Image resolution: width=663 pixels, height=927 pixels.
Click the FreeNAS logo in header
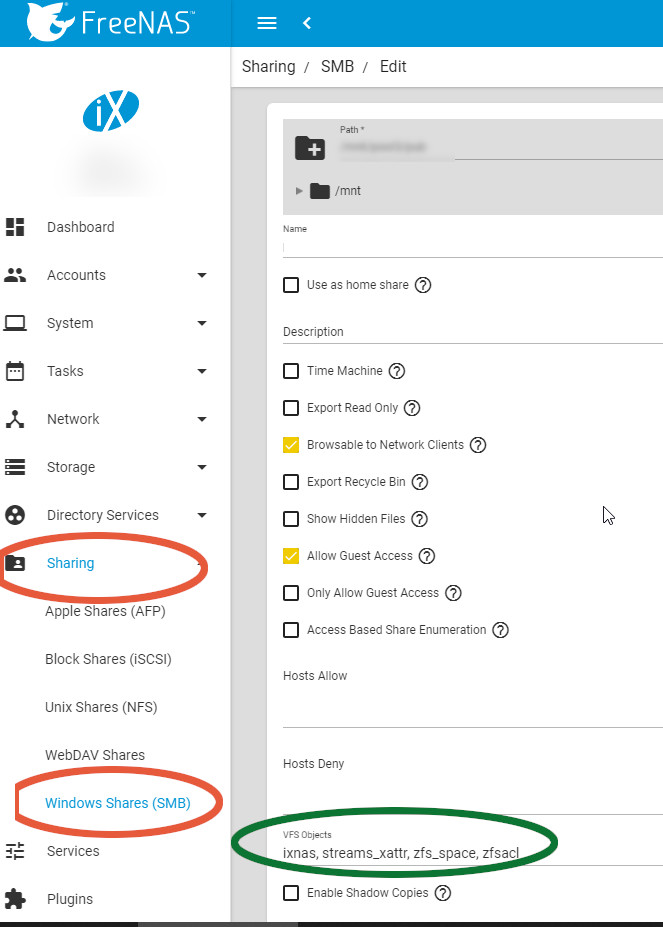(109, 22)
